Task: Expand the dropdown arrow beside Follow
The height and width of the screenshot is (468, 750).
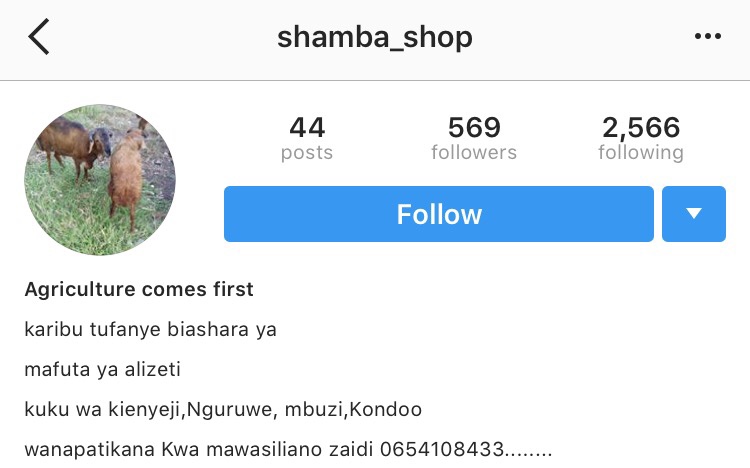Action: [694, 214]
